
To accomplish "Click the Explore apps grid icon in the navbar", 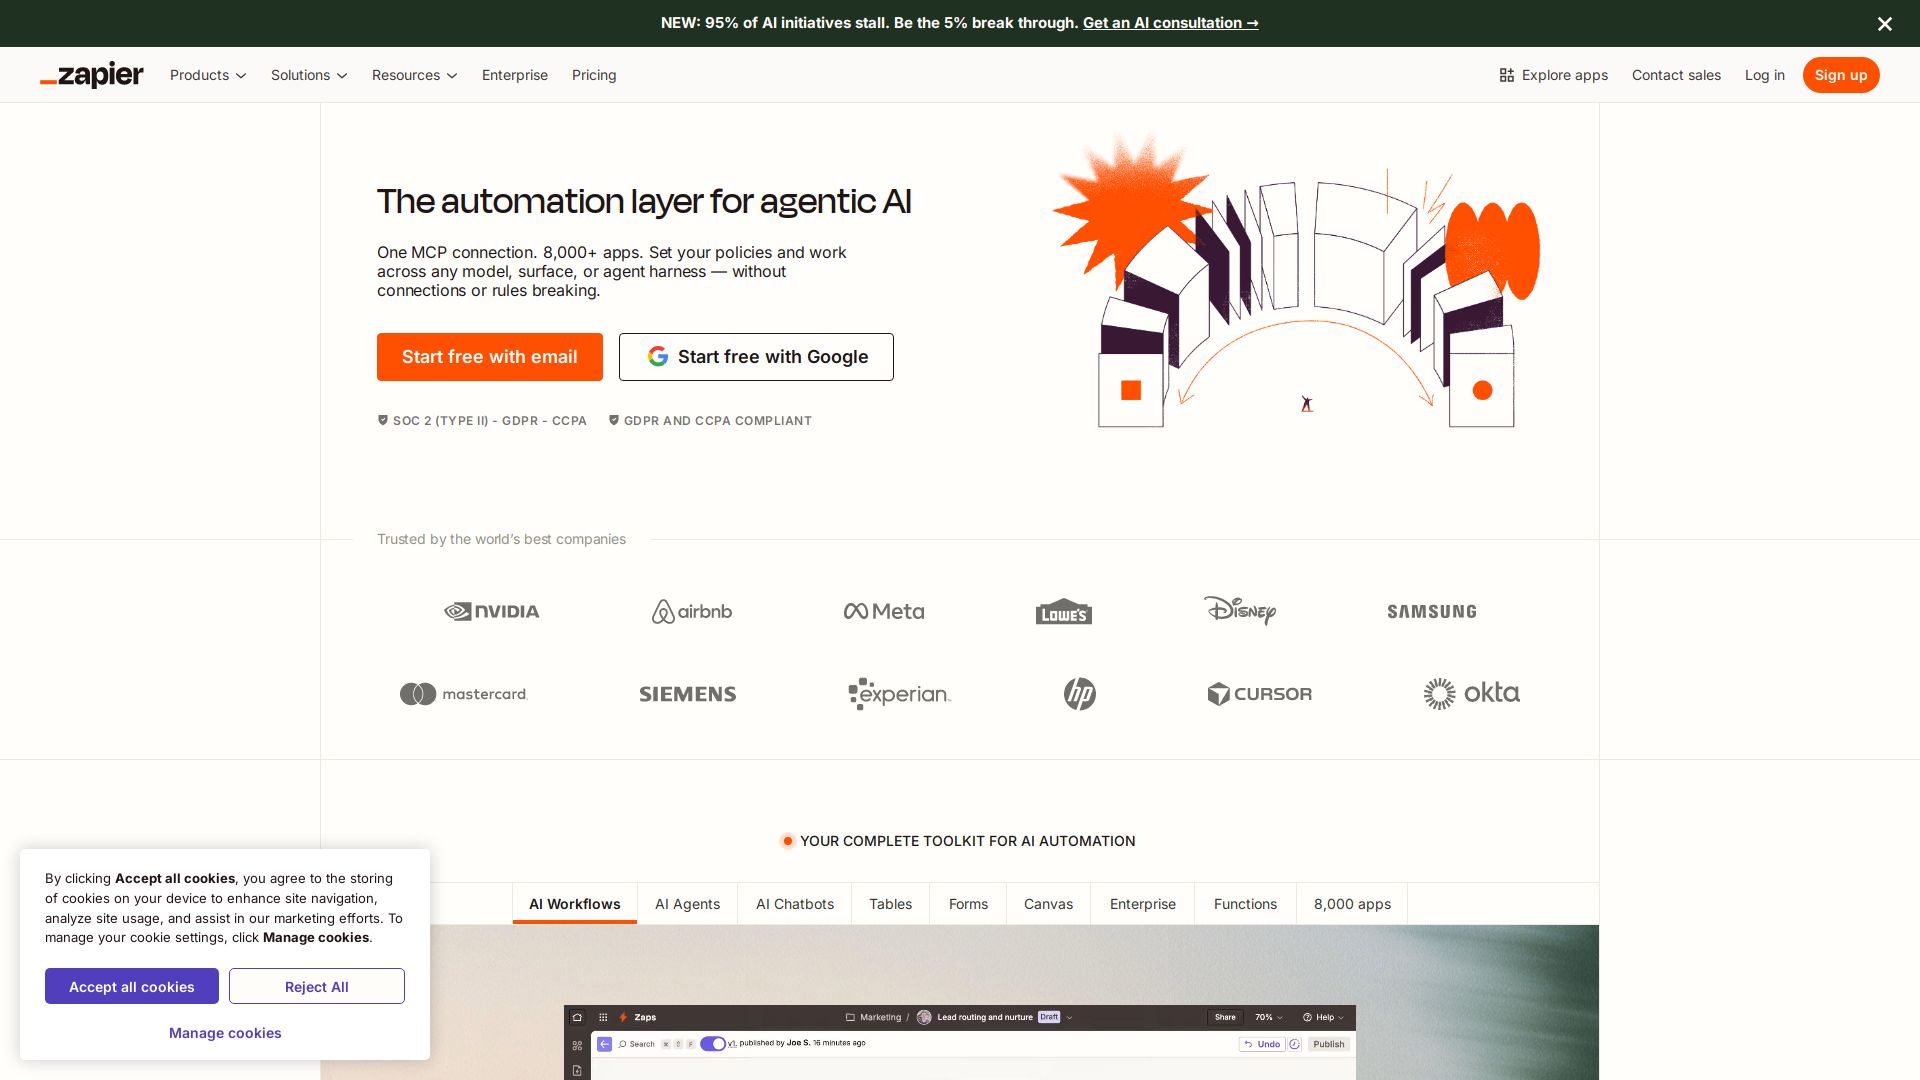I will point(1507,75).
